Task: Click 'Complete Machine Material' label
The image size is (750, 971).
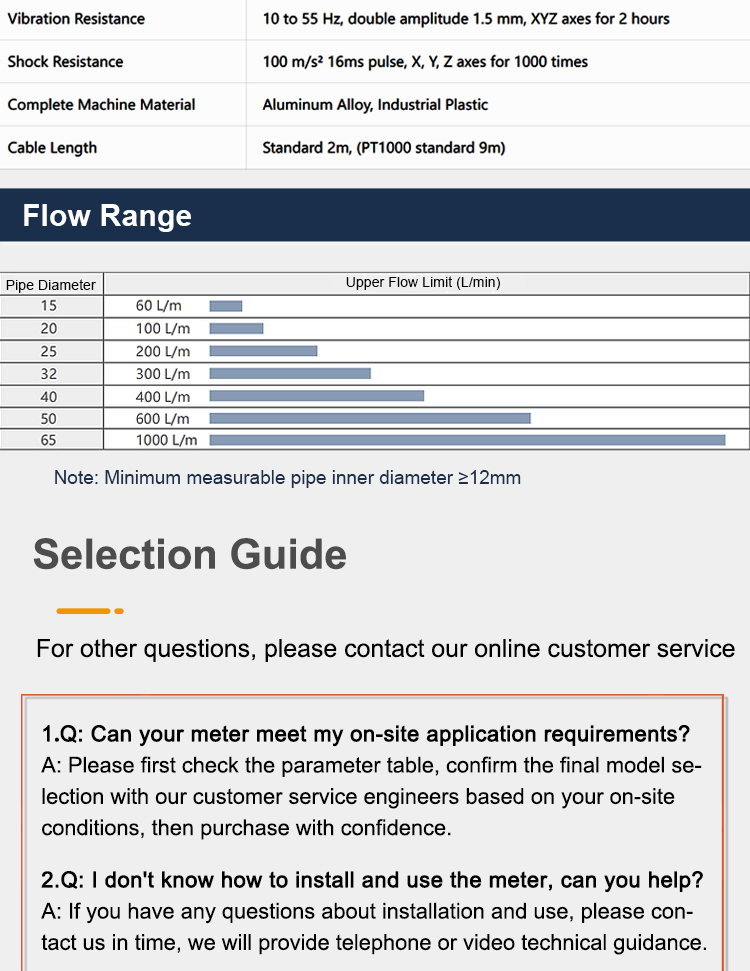Action: (101, 105)
